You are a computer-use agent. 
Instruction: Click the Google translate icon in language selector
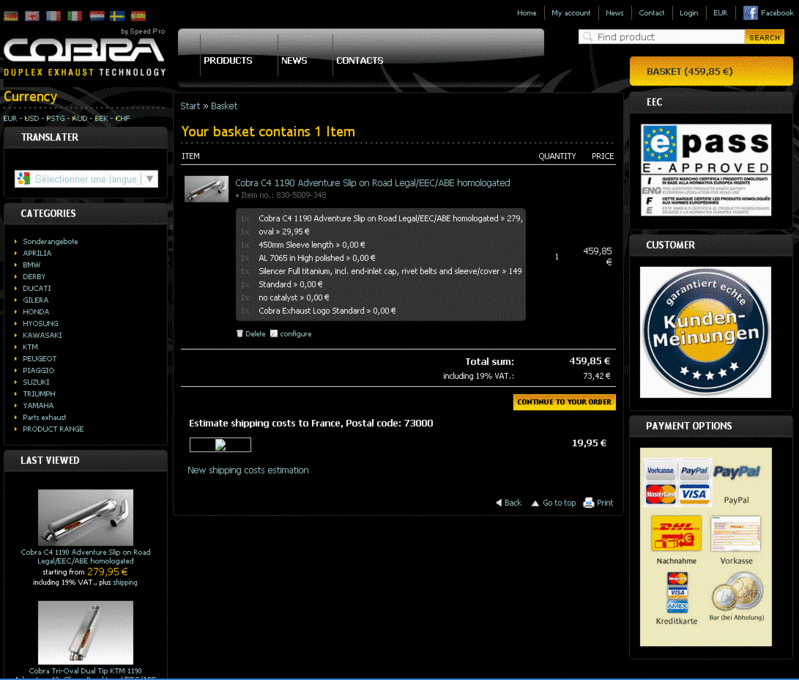pyautogui.click(x=23, y=178)
